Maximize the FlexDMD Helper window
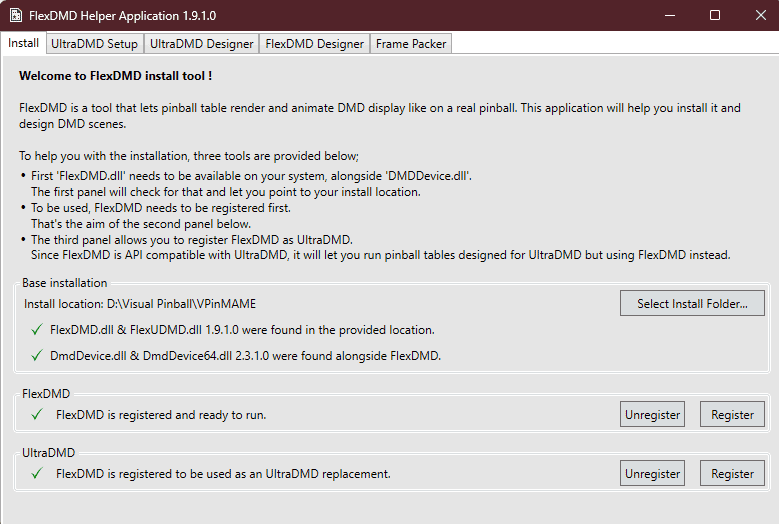The image size is (779, 524). [x=714, y=15]
